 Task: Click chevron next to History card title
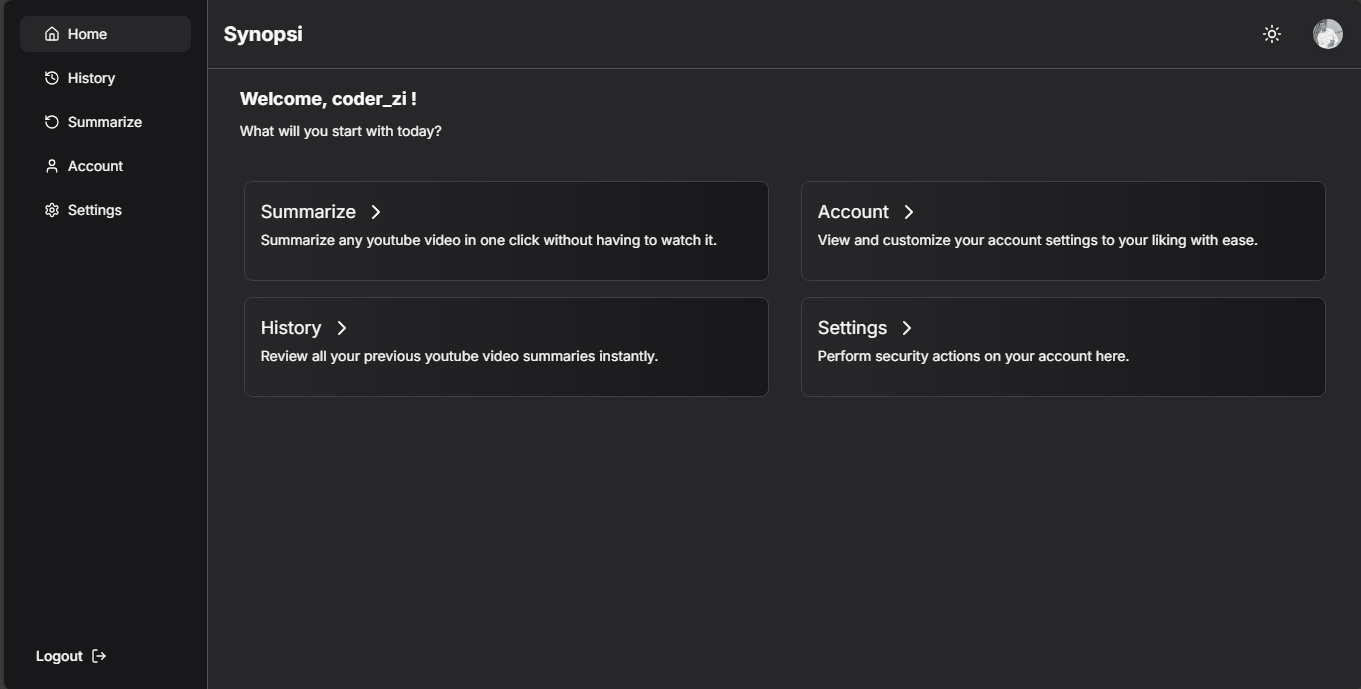[342, 328]
